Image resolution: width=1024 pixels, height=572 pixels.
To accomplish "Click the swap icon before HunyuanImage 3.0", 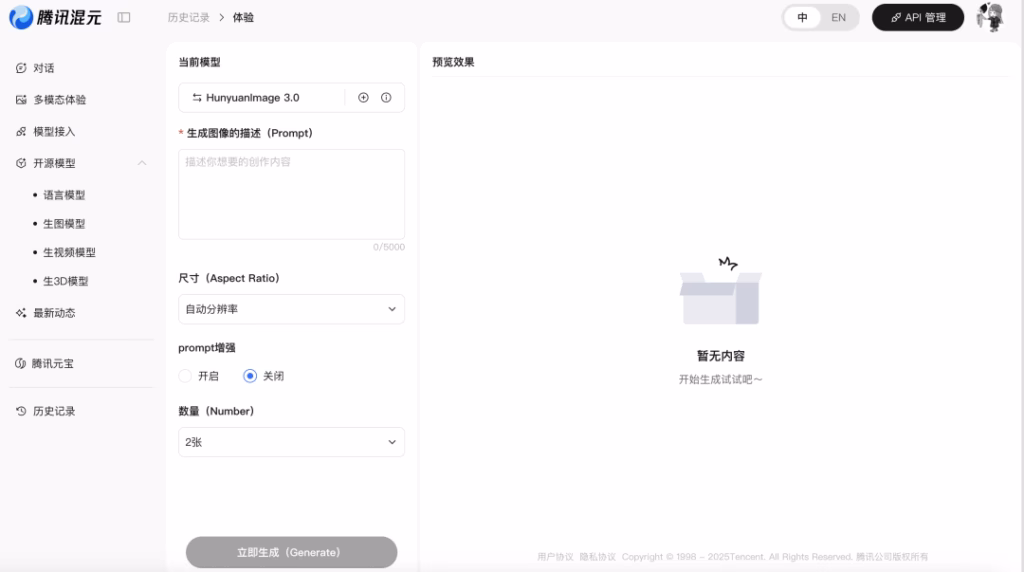I will [196, 98].
